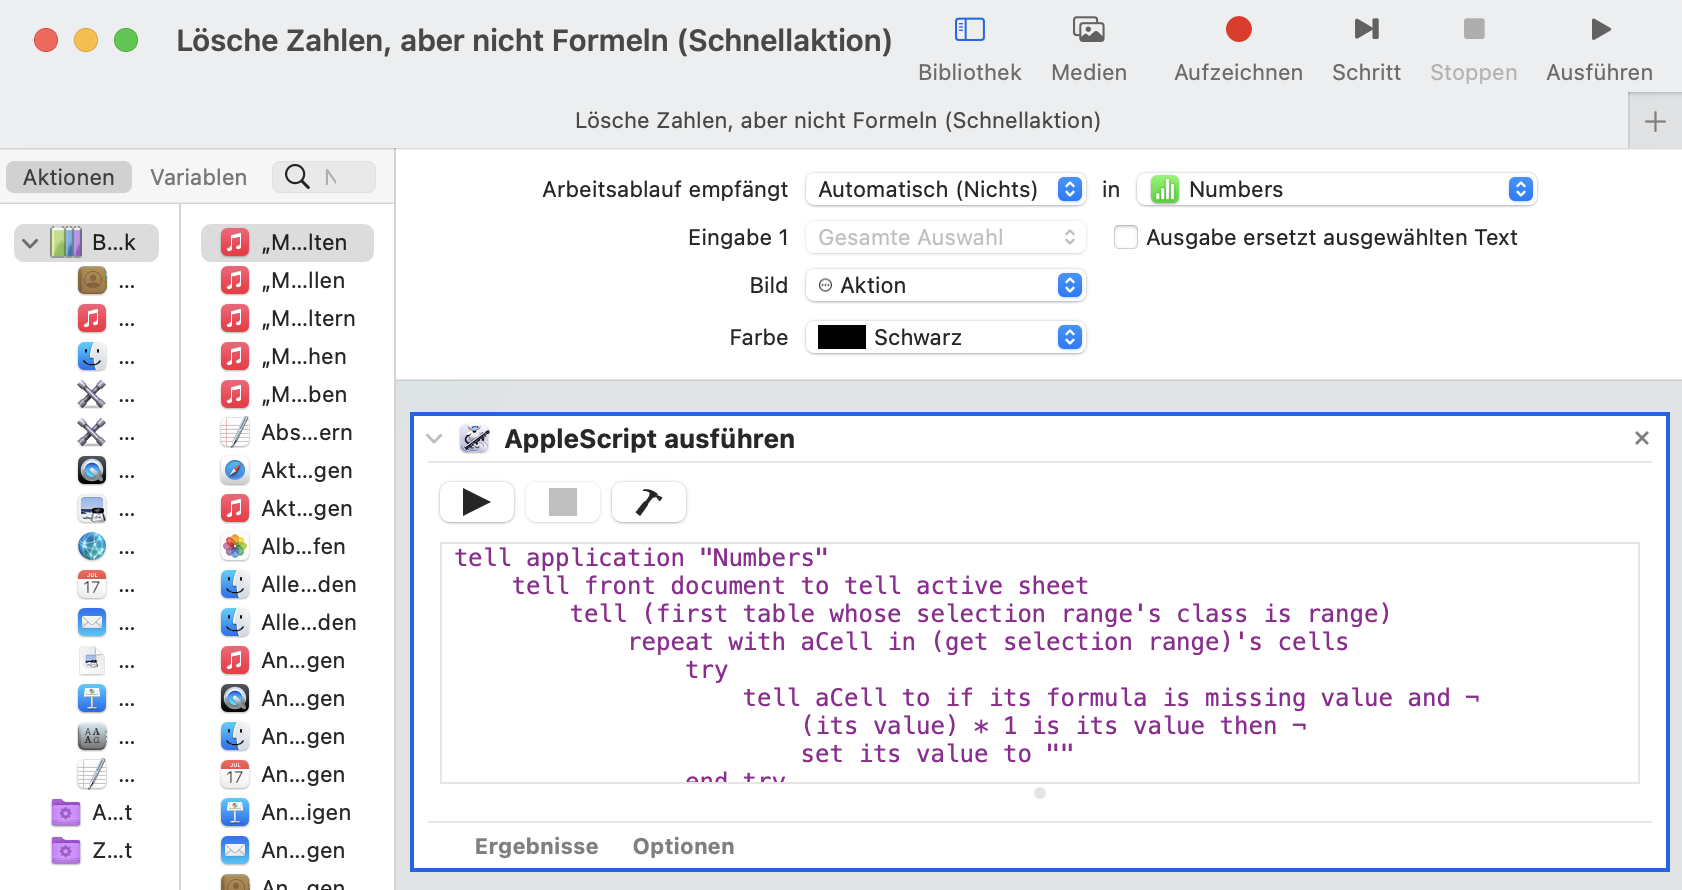Viewport: 1682px width, 890px height.
Task: Click the AppleScript ausführen action icon
Action: (x=474, y=439)
